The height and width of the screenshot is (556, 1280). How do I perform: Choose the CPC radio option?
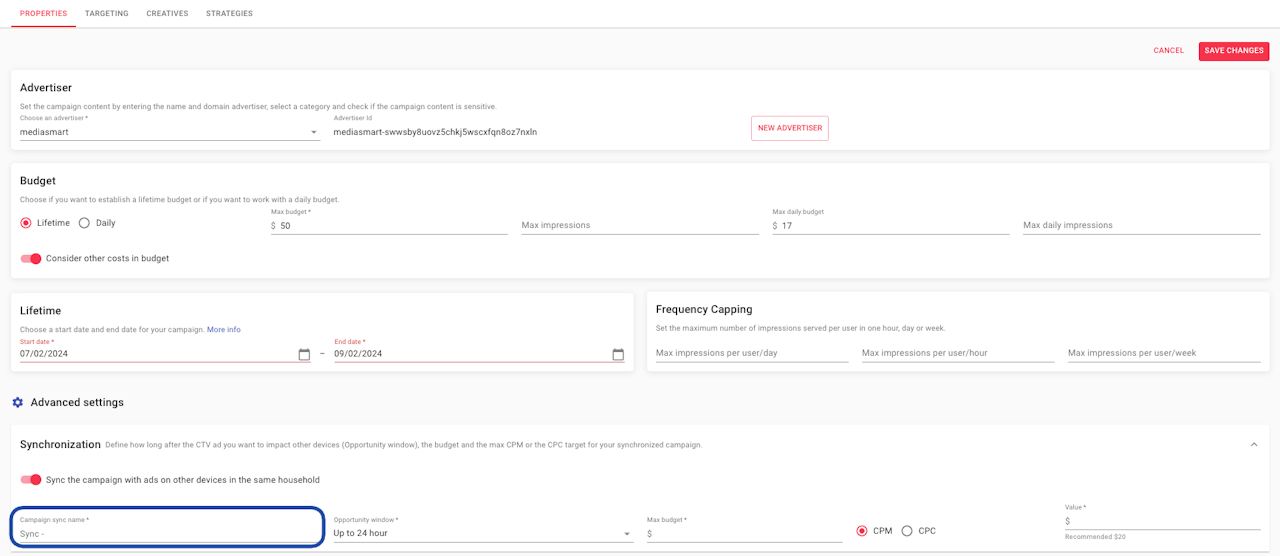coord(907,531)
